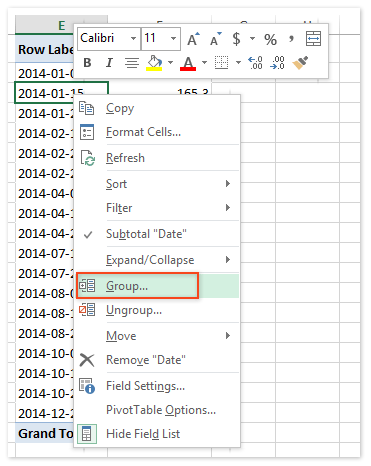
Task: Click the Group icon
Action: pyautogui.click(x=87, y=286)
